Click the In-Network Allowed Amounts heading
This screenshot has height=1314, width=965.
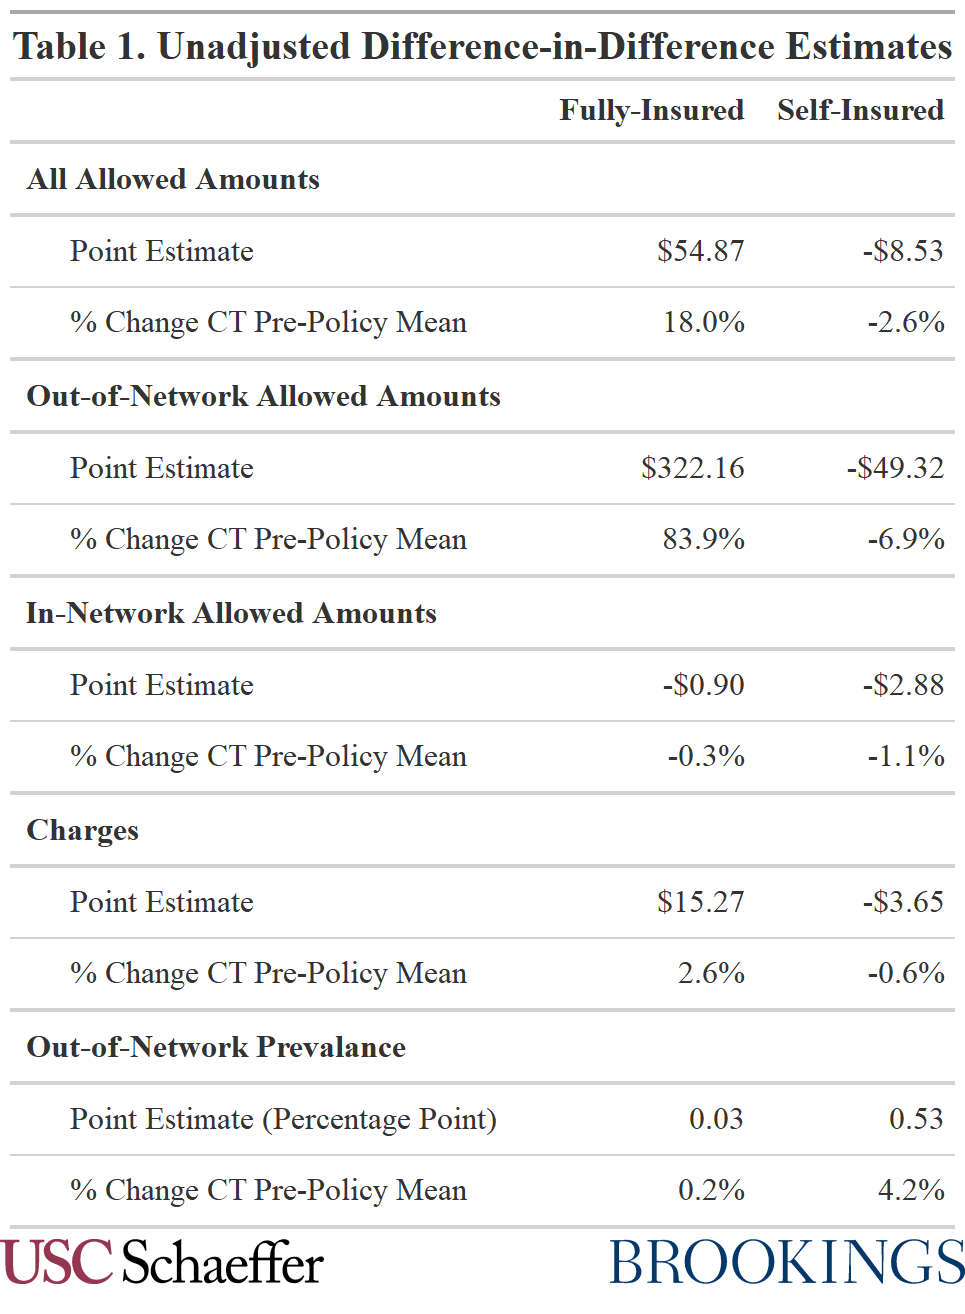(x=231, y=614)
